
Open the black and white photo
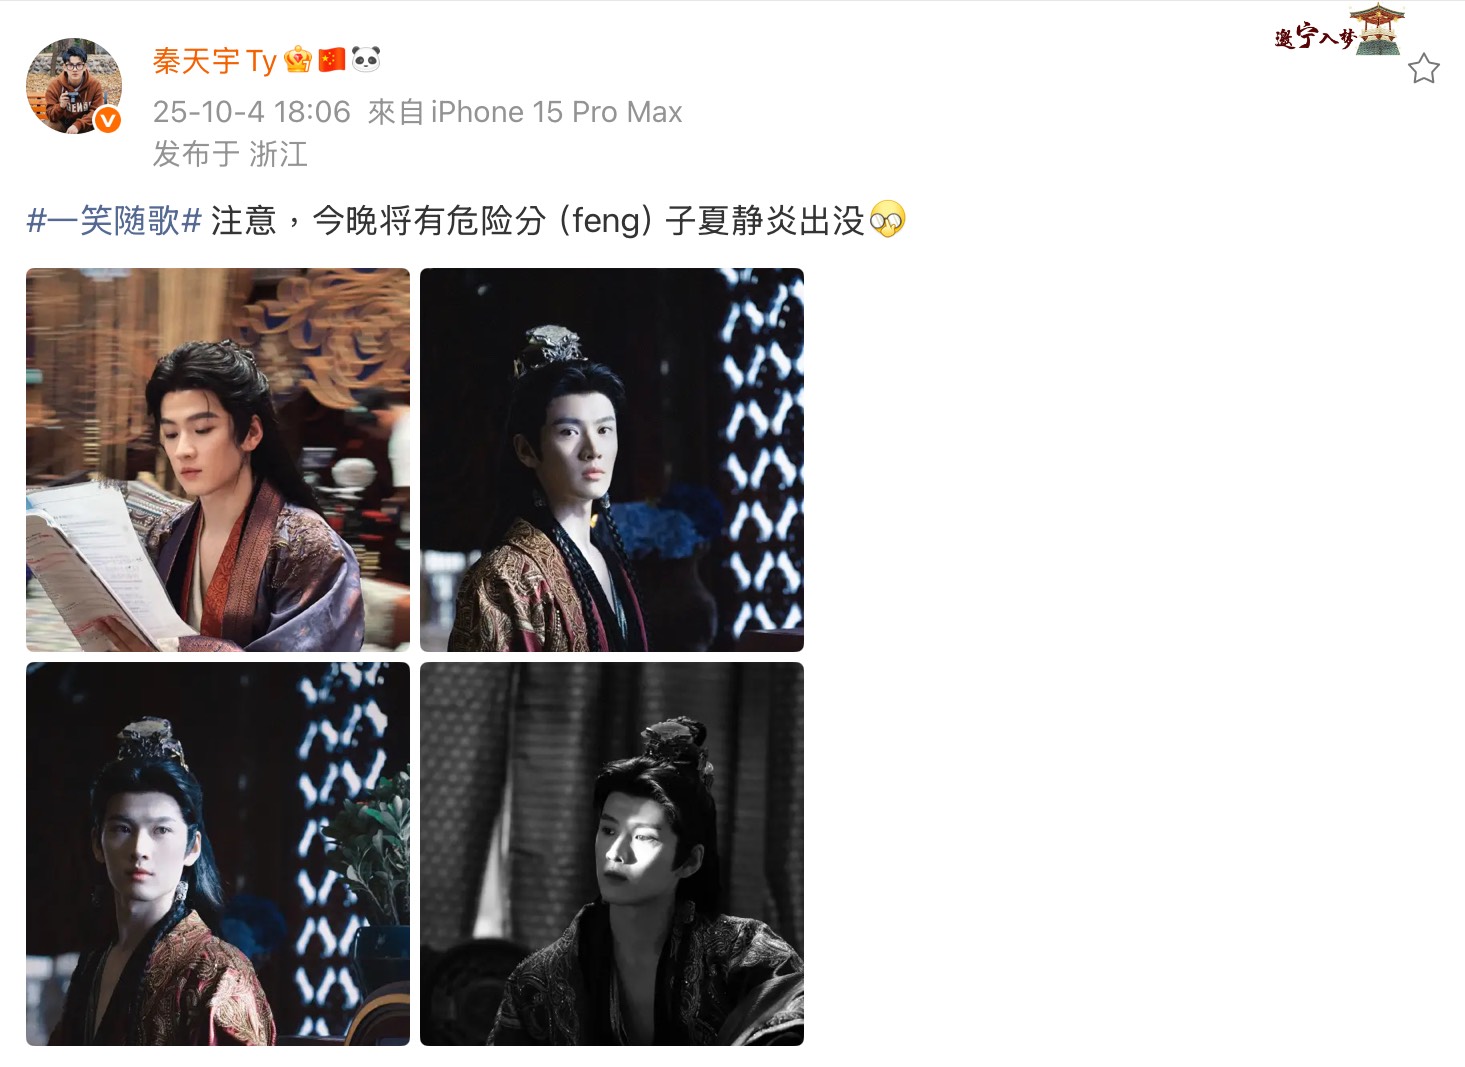pyautogui.click(x=612, y=854)
